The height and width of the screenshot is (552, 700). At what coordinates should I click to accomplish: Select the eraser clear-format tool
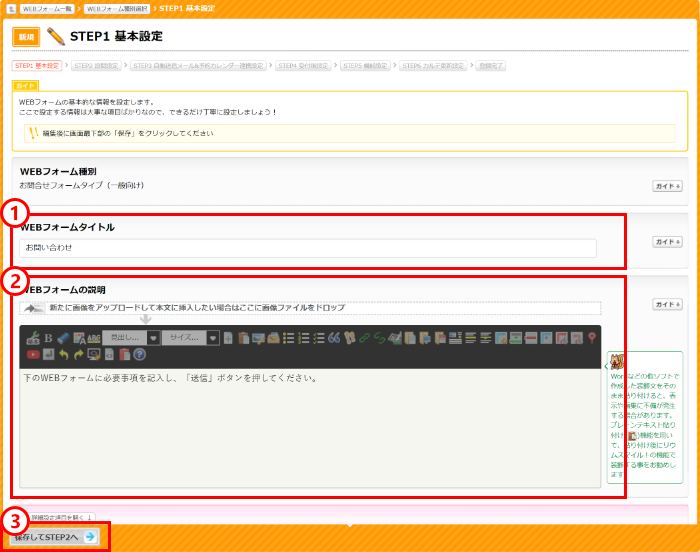point(63,338)
